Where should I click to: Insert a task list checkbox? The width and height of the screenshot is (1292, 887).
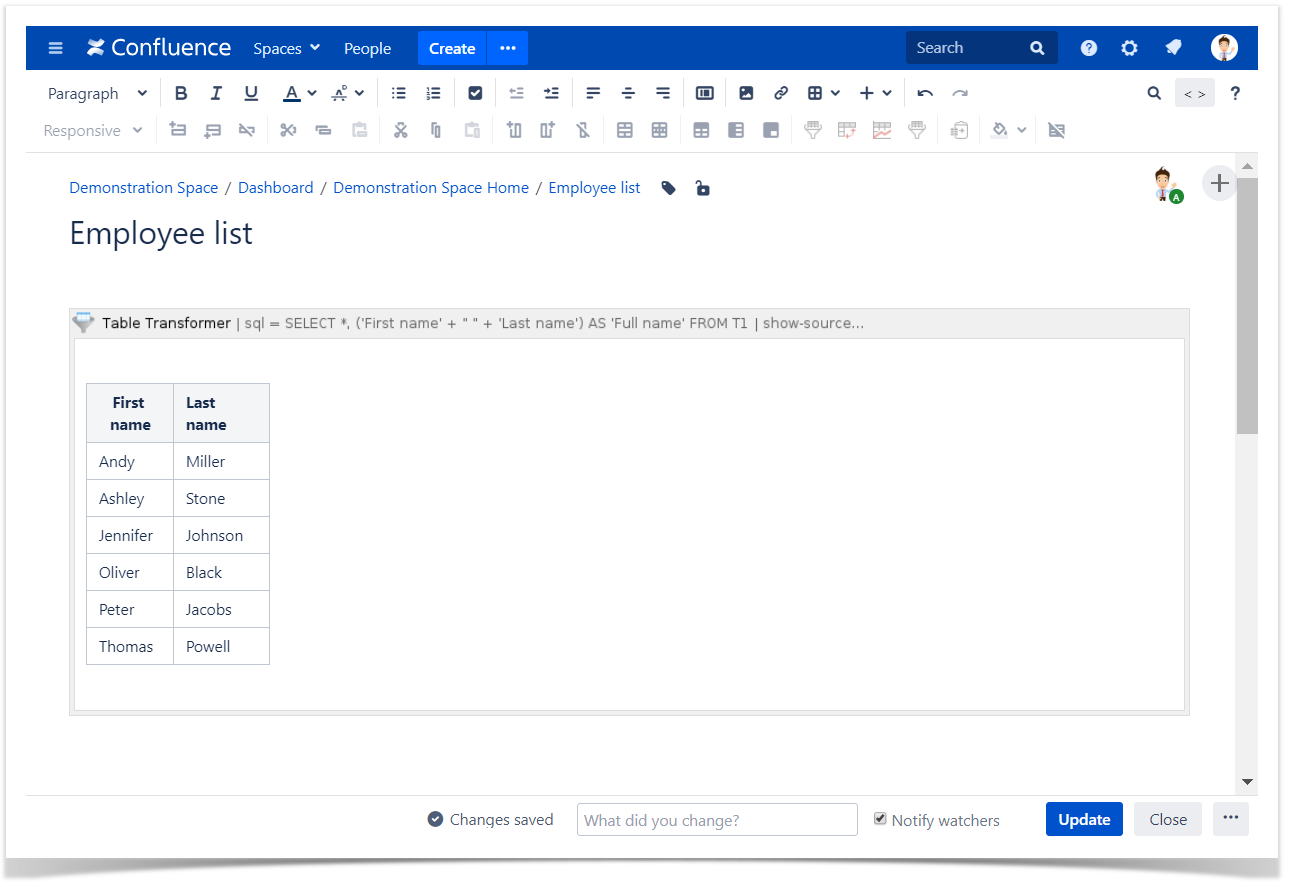[475, 93]
